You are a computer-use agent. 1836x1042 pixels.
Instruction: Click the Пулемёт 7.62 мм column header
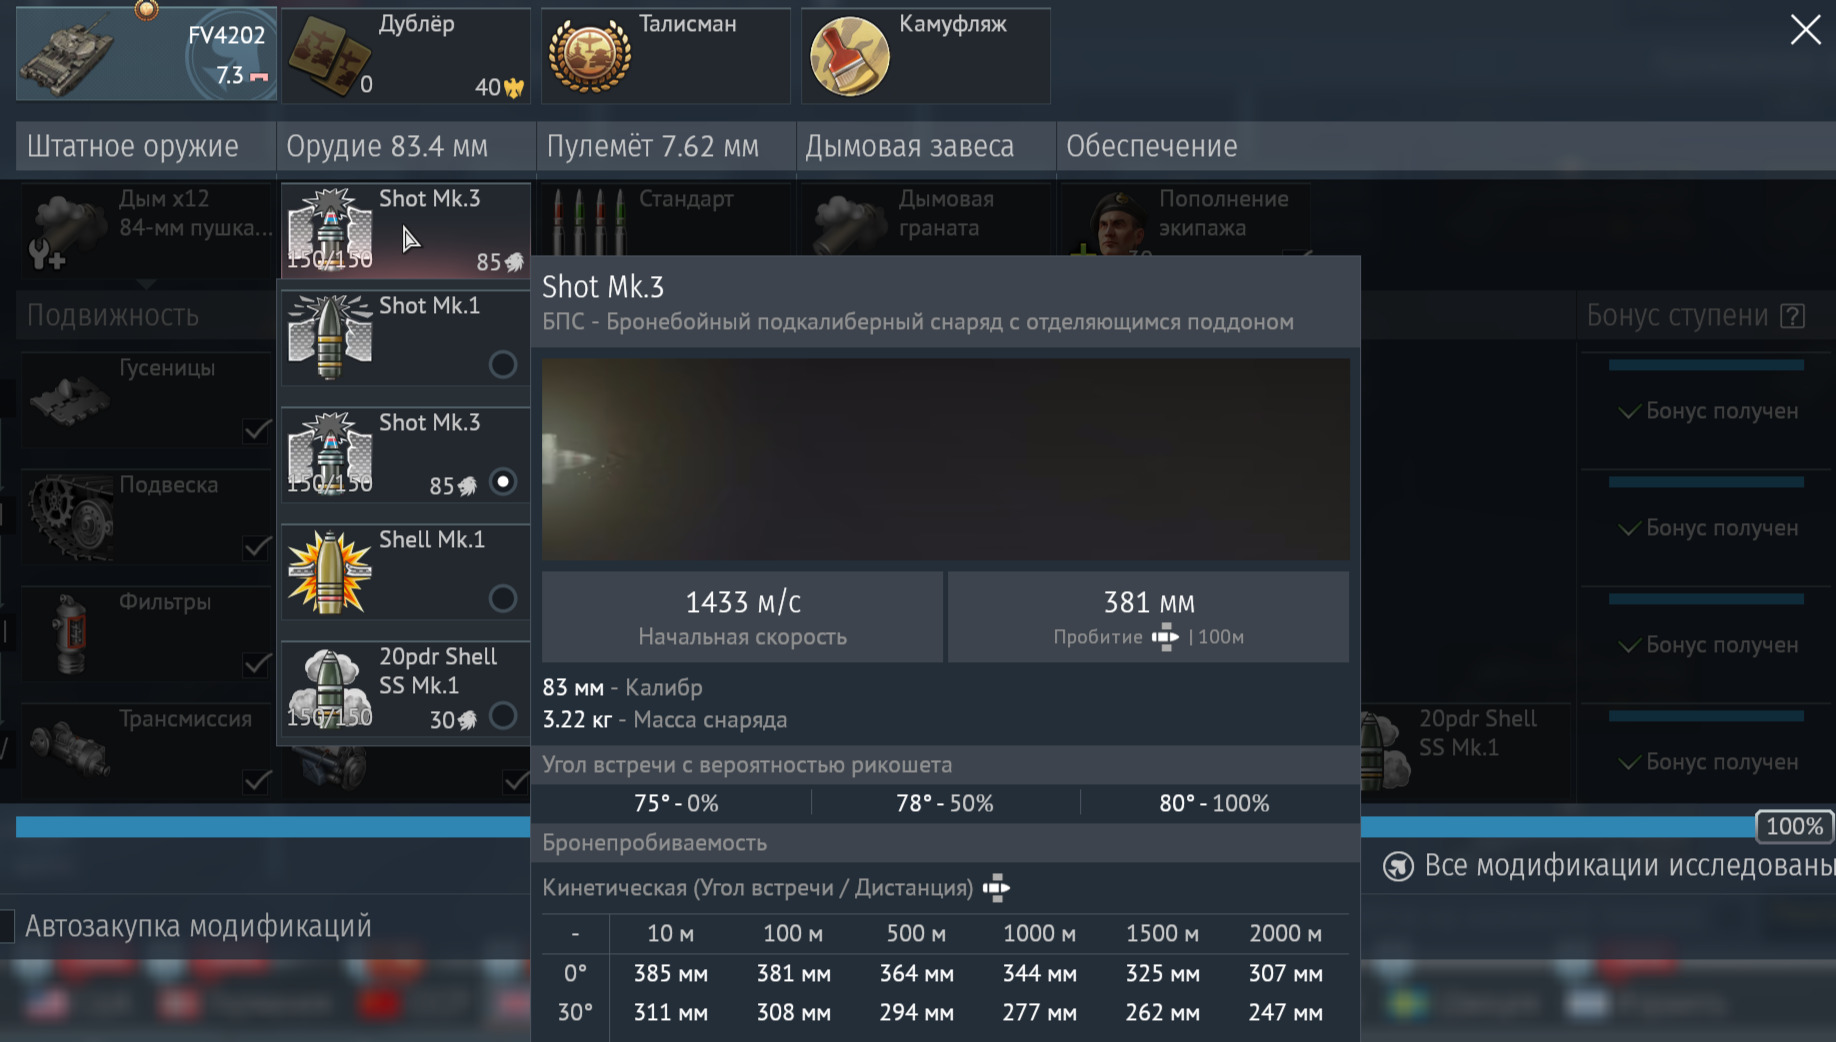652,146
